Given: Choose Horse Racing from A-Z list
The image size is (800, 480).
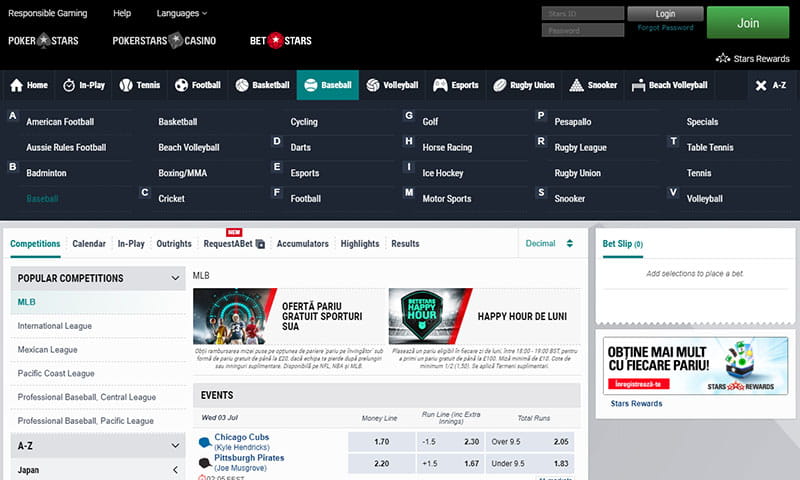Looking at the screenshot, I should pos(447,147).
